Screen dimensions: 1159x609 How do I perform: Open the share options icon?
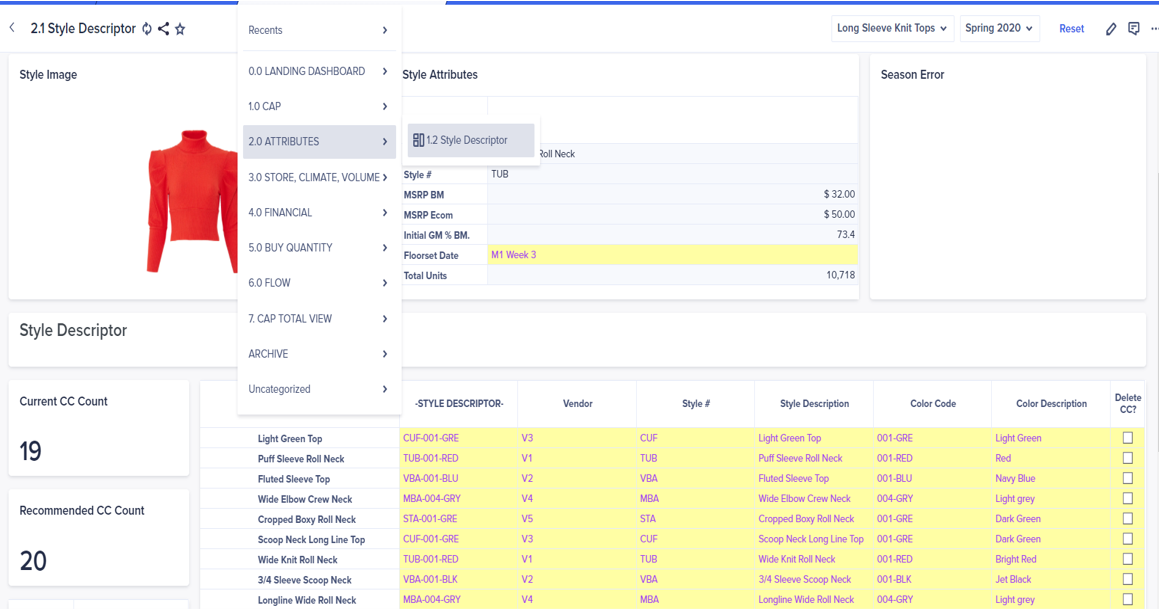tap(164, 29)
